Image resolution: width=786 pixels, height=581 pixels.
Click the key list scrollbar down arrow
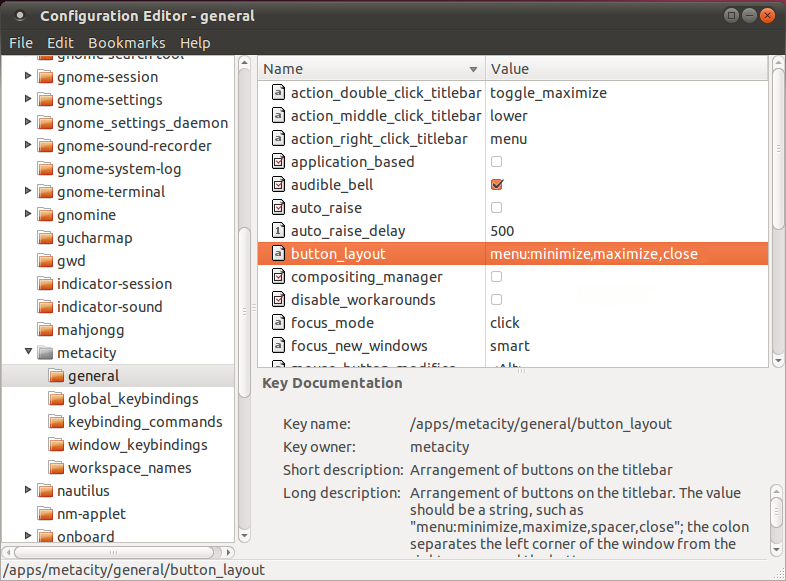coord(778,360)
